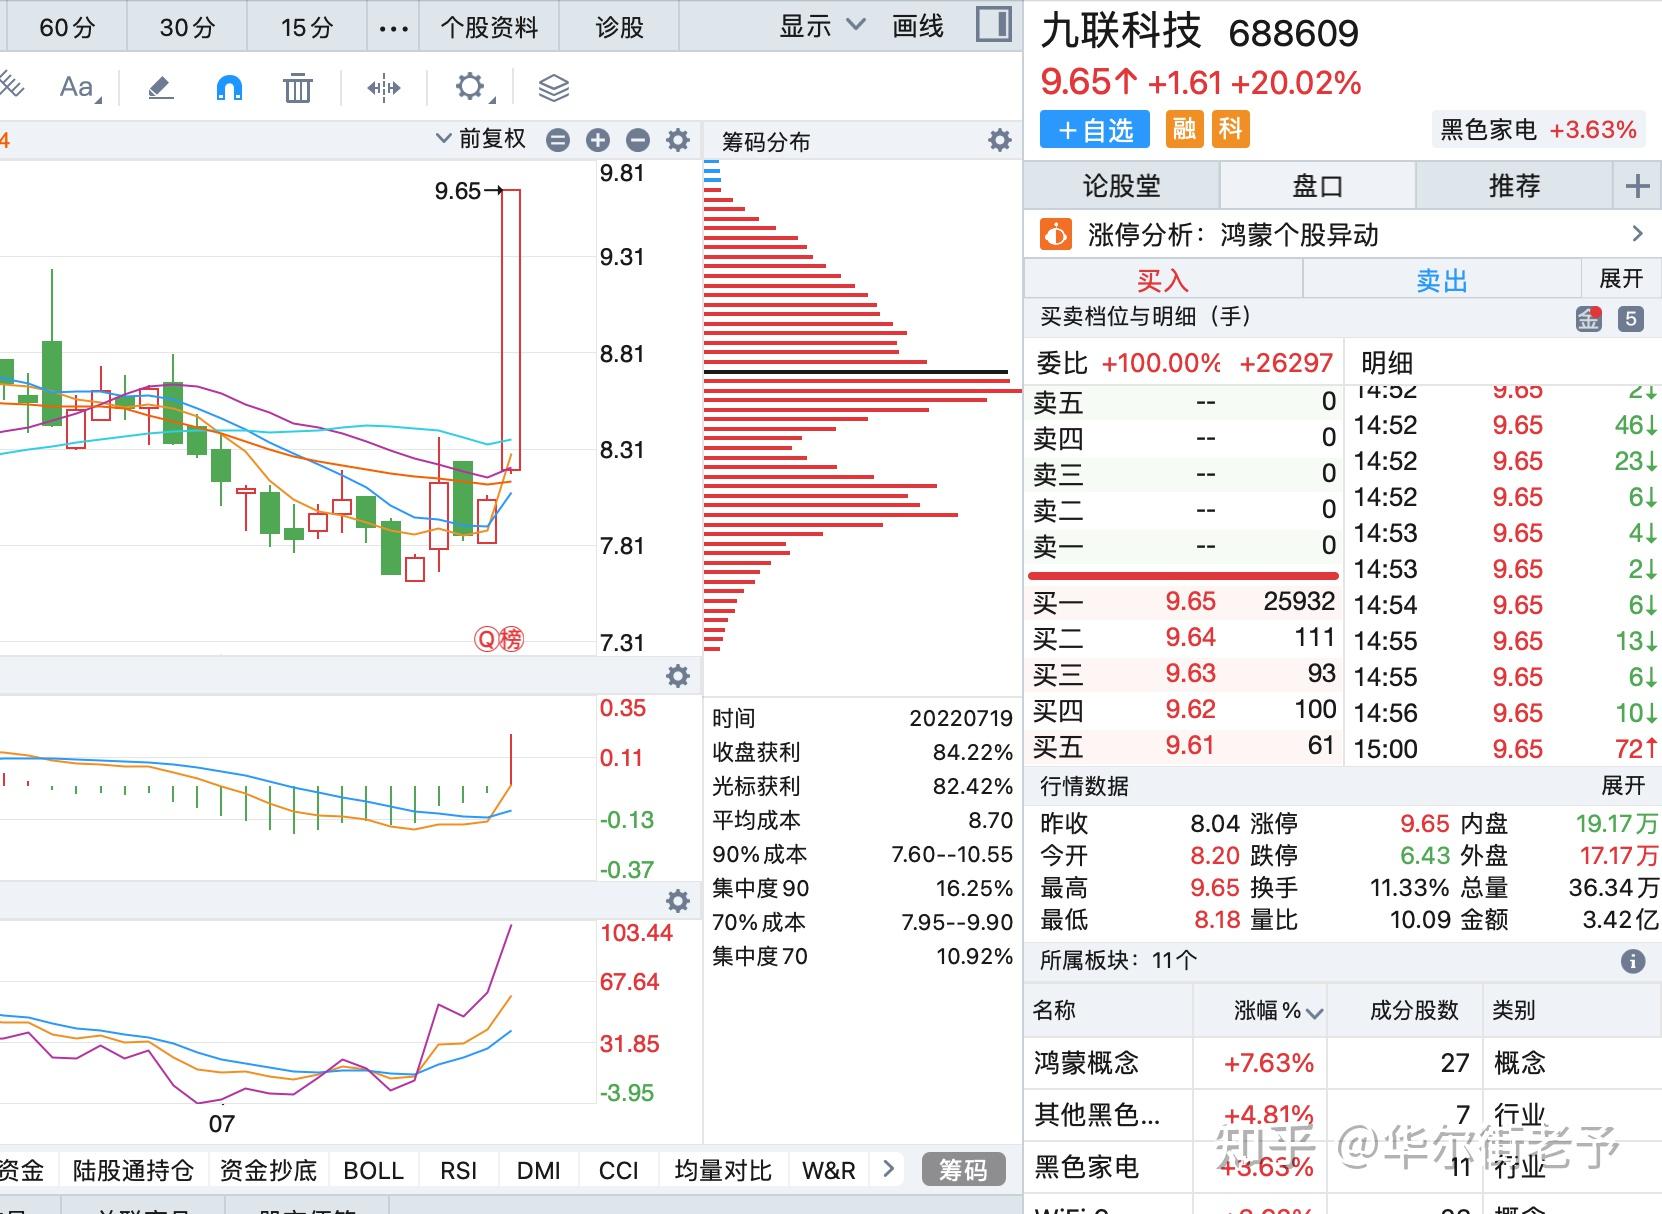Click the orange 涨停分析 icon

click(x=1056, y=234)
